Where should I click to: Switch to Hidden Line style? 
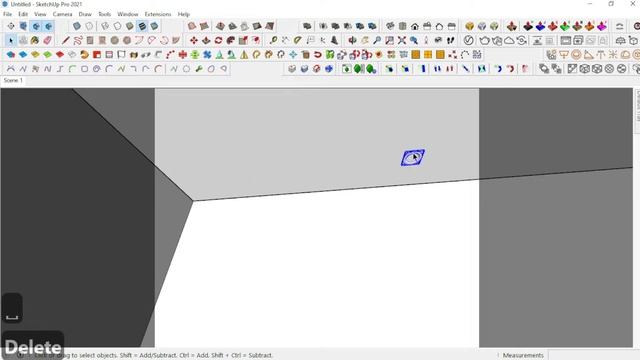118,27
